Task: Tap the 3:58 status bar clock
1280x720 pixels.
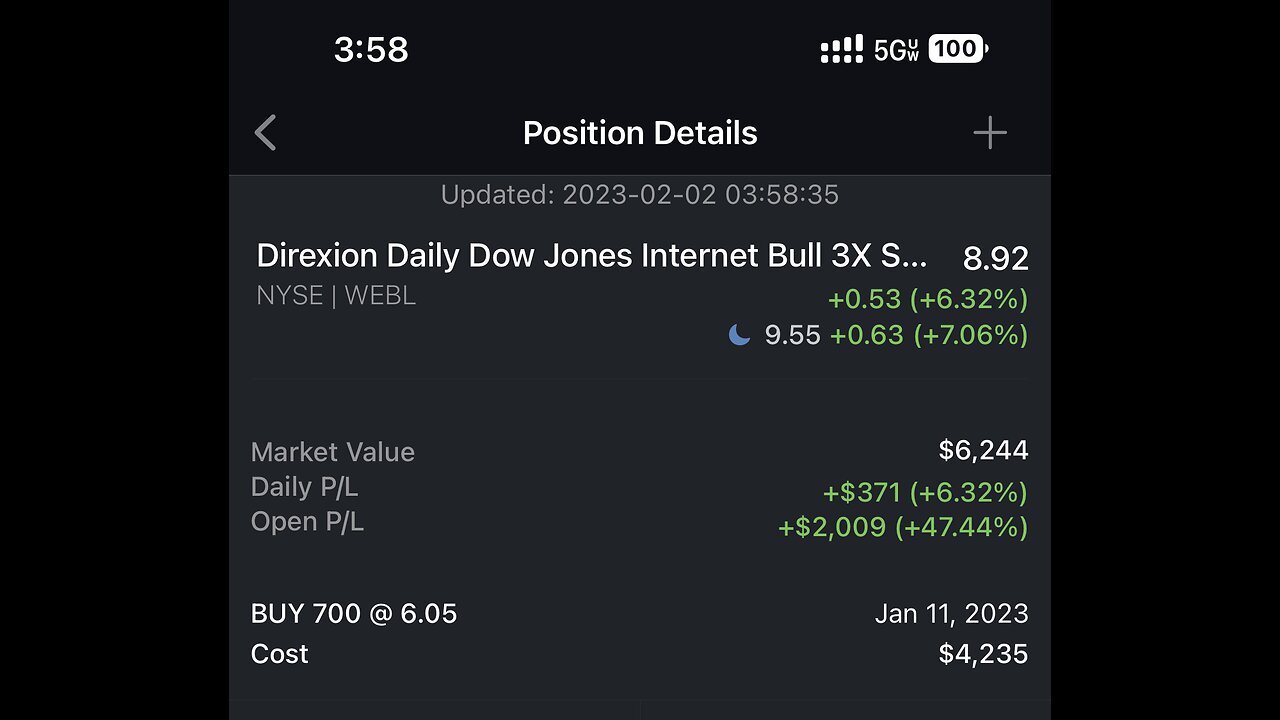Action: coord(371,49)
